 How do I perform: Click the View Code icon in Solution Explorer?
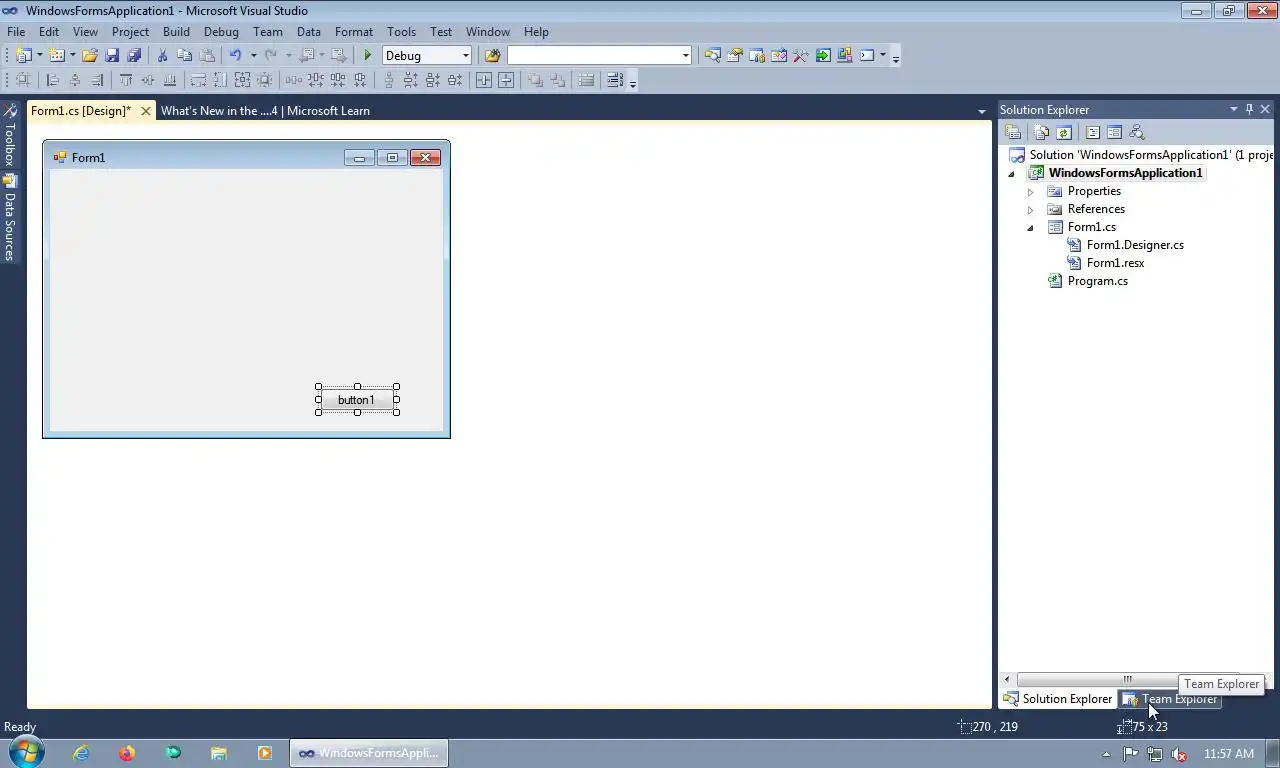tap(1093, 132)
